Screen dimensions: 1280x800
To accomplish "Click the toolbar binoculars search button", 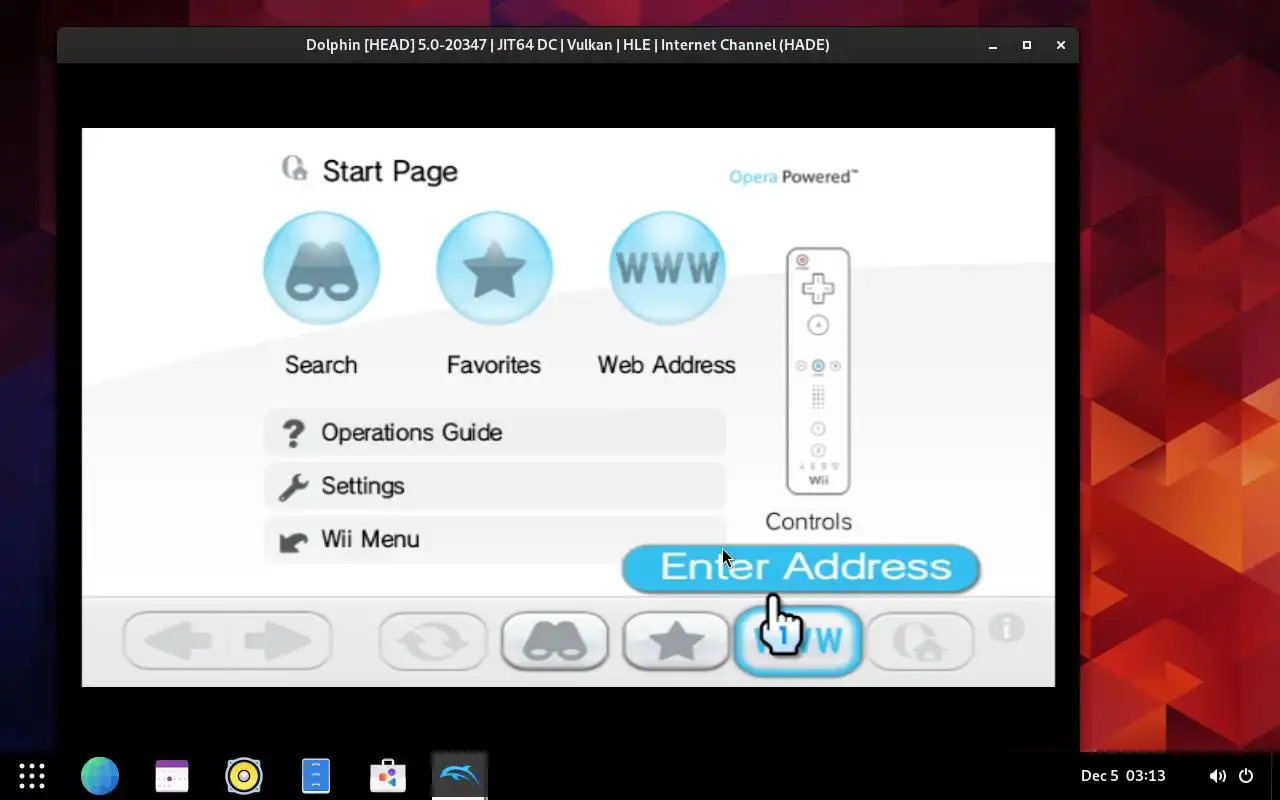I will click(x=555, y=641).
